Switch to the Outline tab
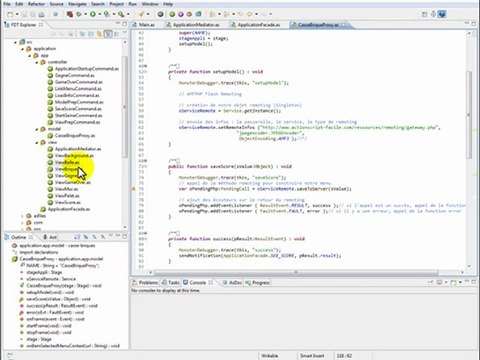 18,237
